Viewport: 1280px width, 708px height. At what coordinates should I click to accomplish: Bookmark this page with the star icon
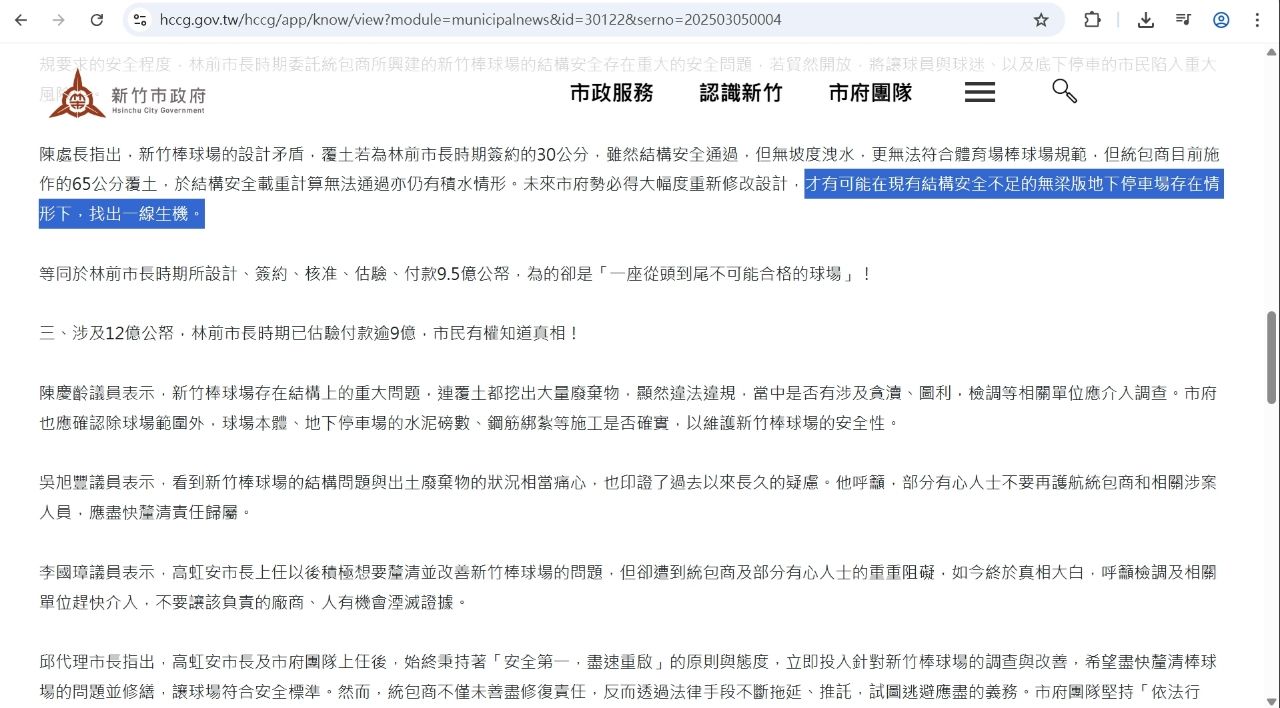(x=1041, y=20)
